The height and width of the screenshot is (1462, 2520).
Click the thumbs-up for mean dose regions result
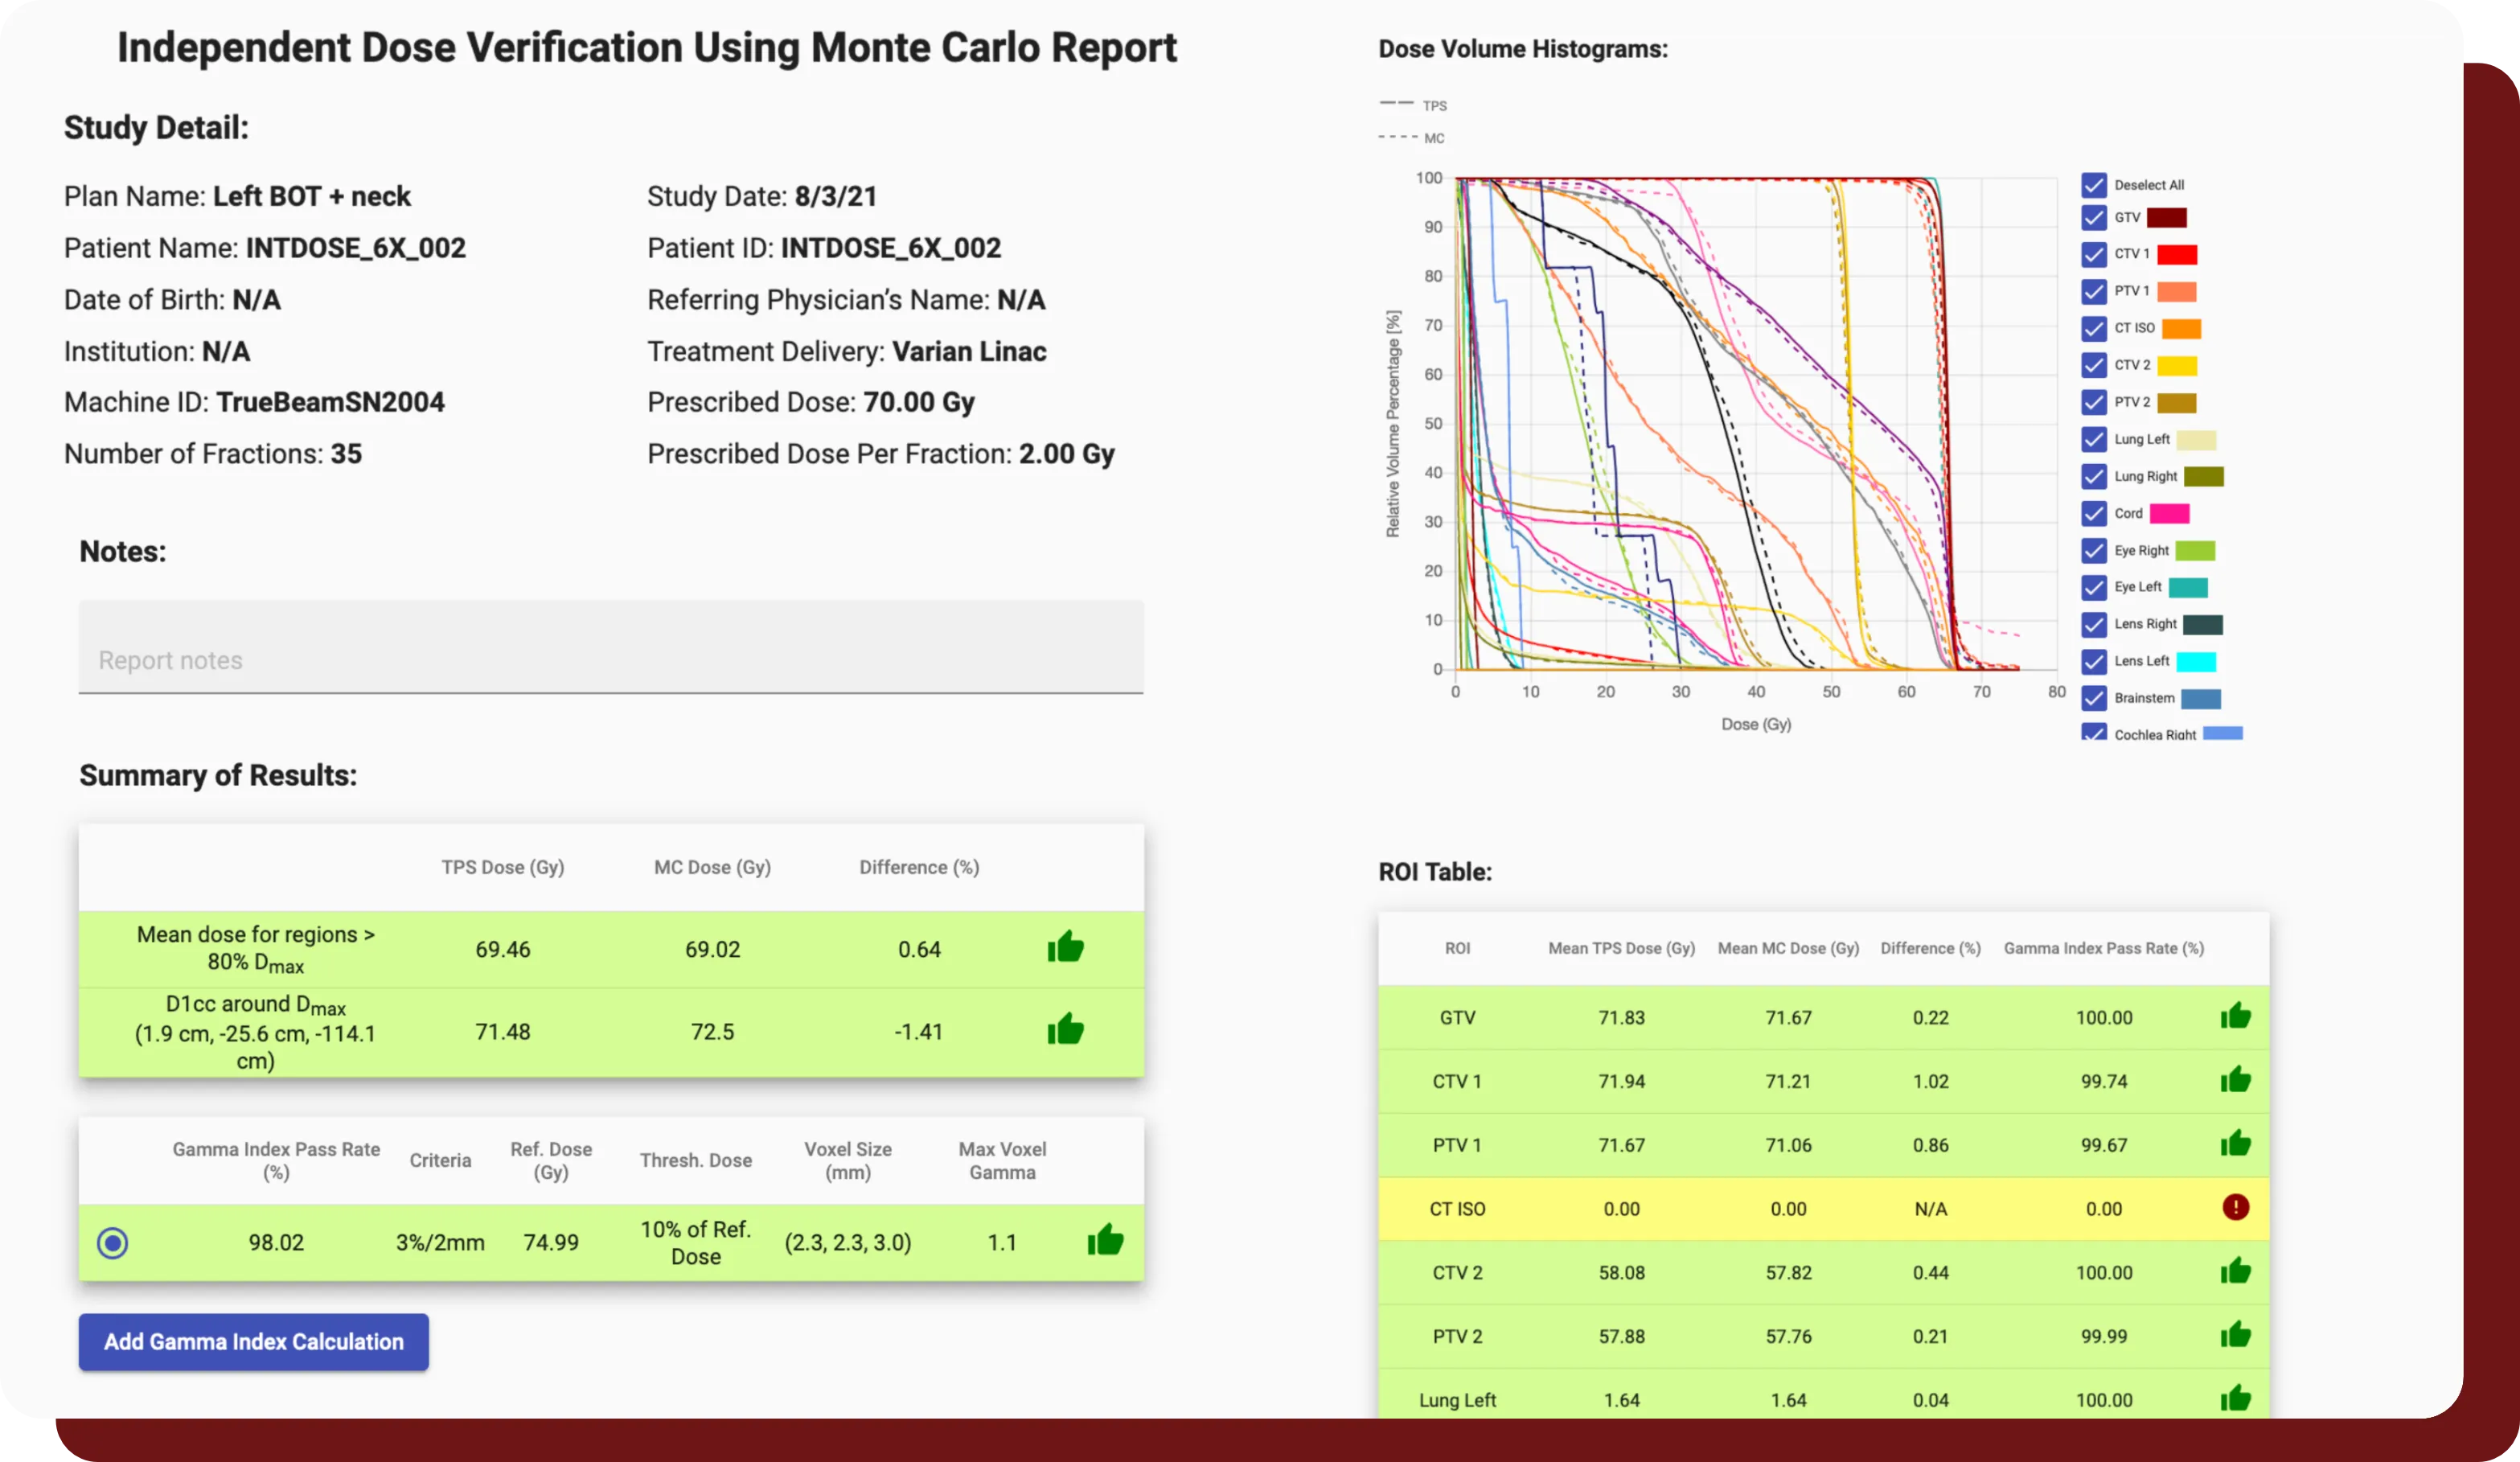pyautogui.click(x=1066, y=948)
